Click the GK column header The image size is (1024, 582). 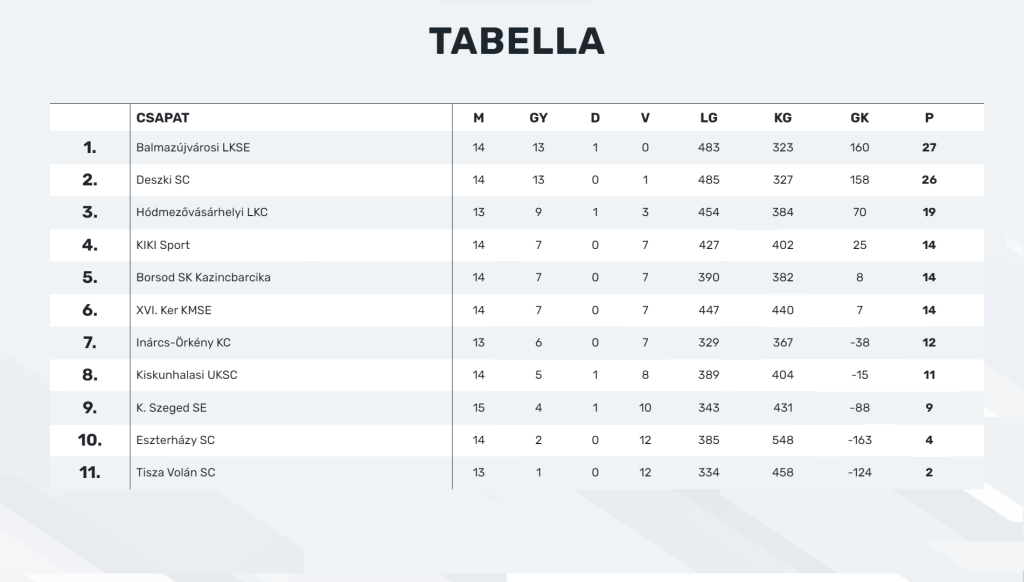[859, 117]
